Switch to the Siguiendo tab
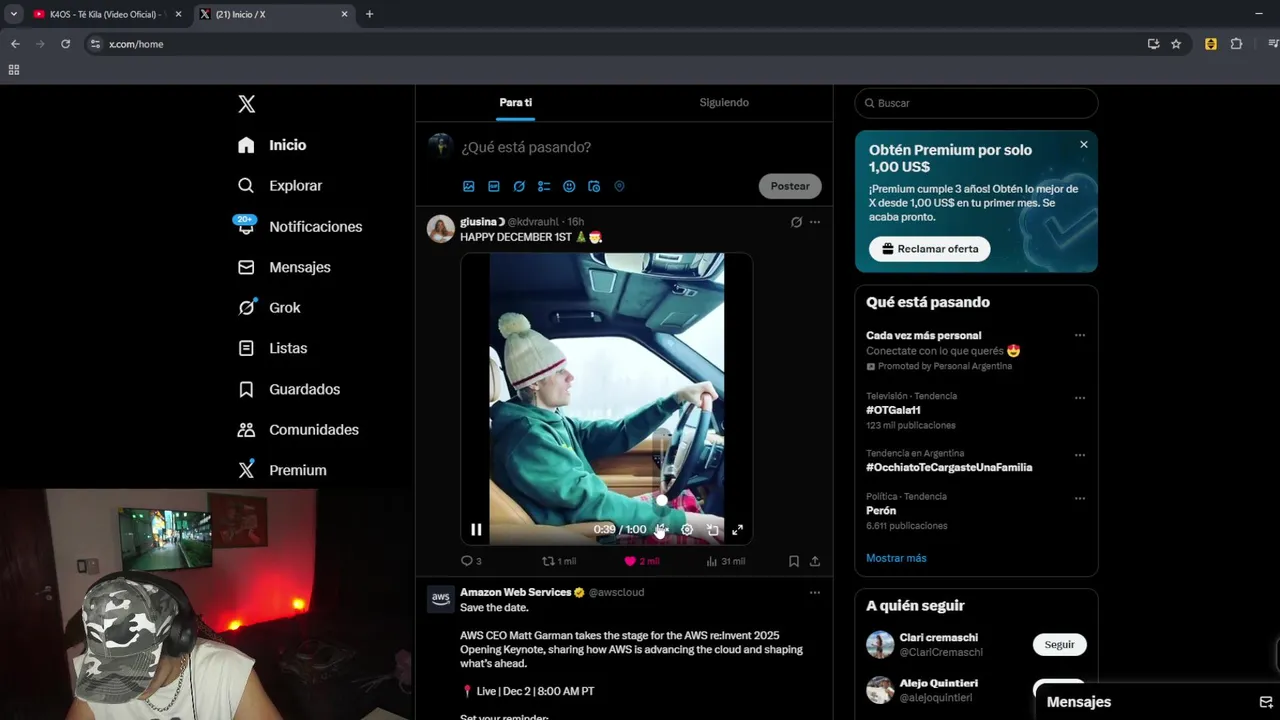Screen dimensions: 1280x720 tap(724, 102)
